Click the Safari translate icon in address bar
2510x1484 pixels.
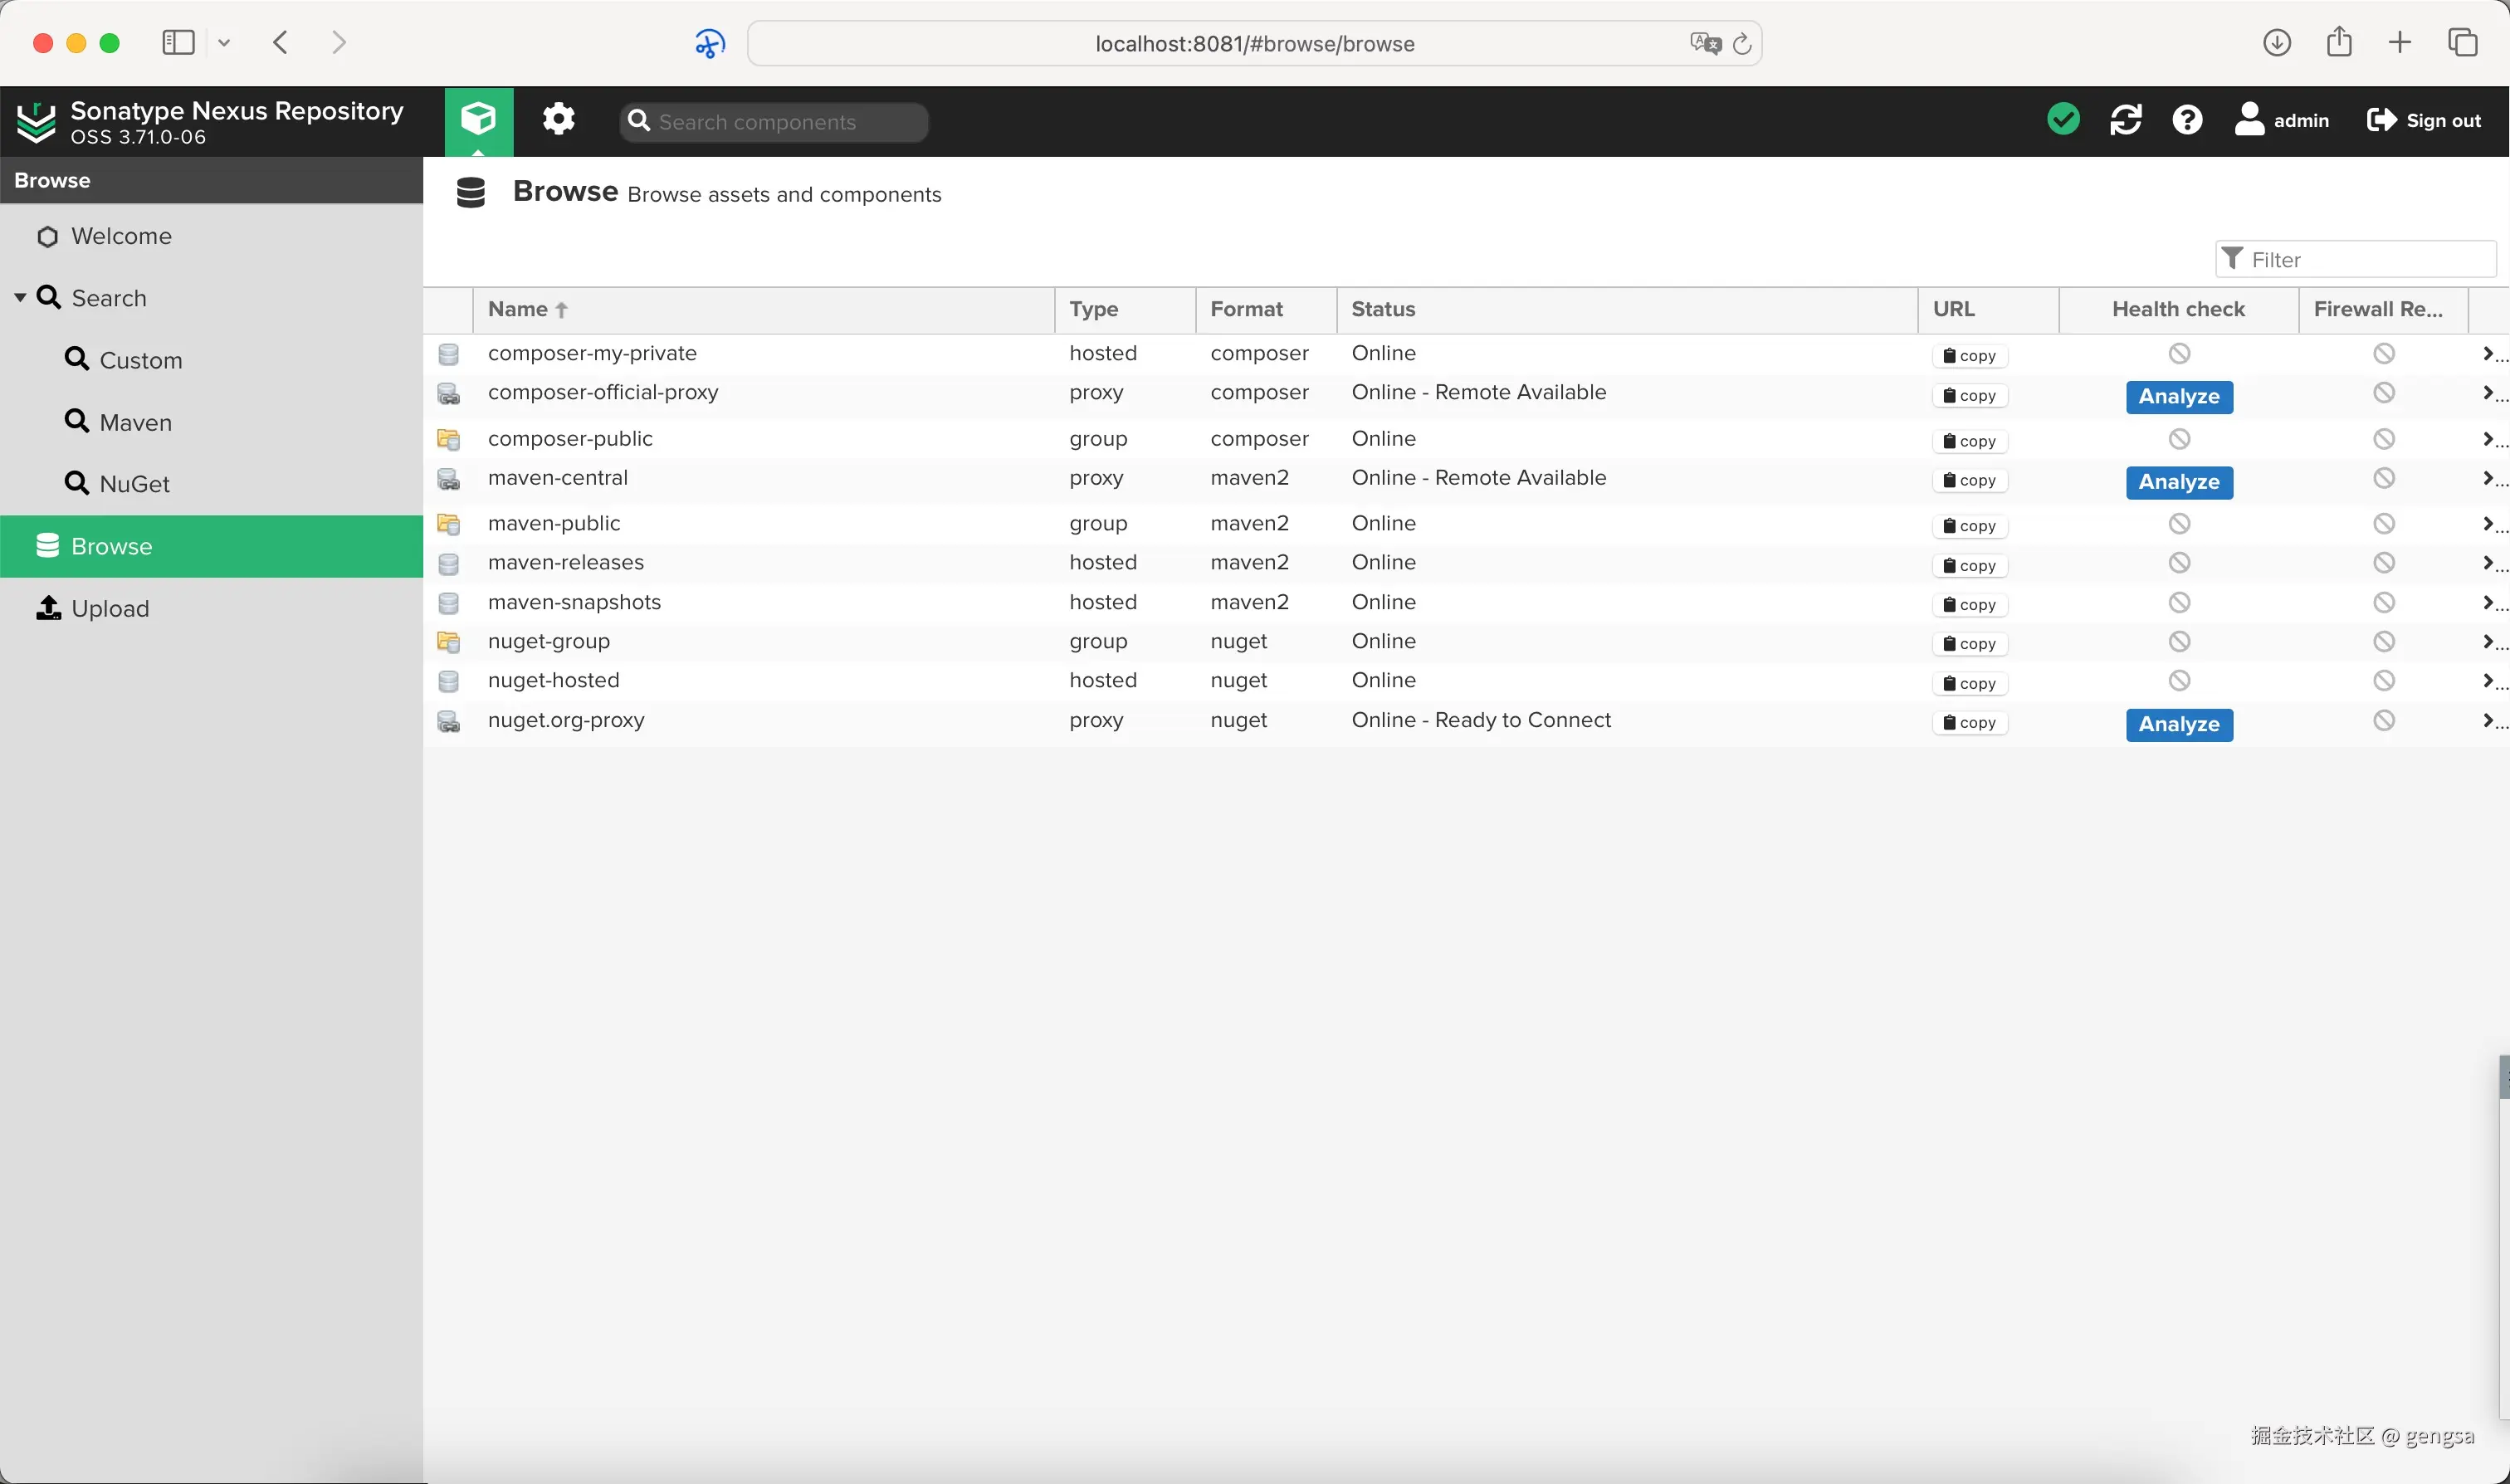1704,43
